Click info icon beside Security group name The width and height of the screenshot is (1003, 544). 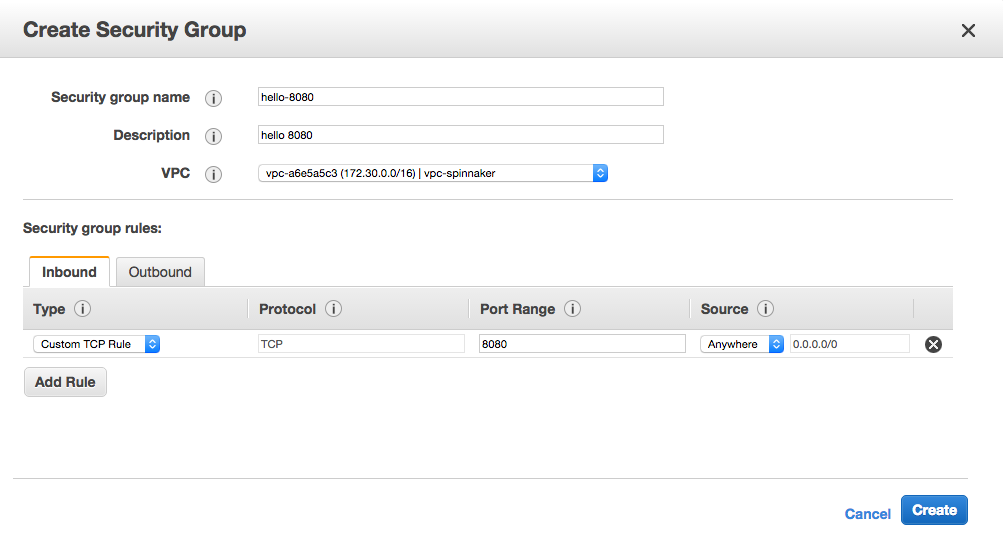point(213,98)
